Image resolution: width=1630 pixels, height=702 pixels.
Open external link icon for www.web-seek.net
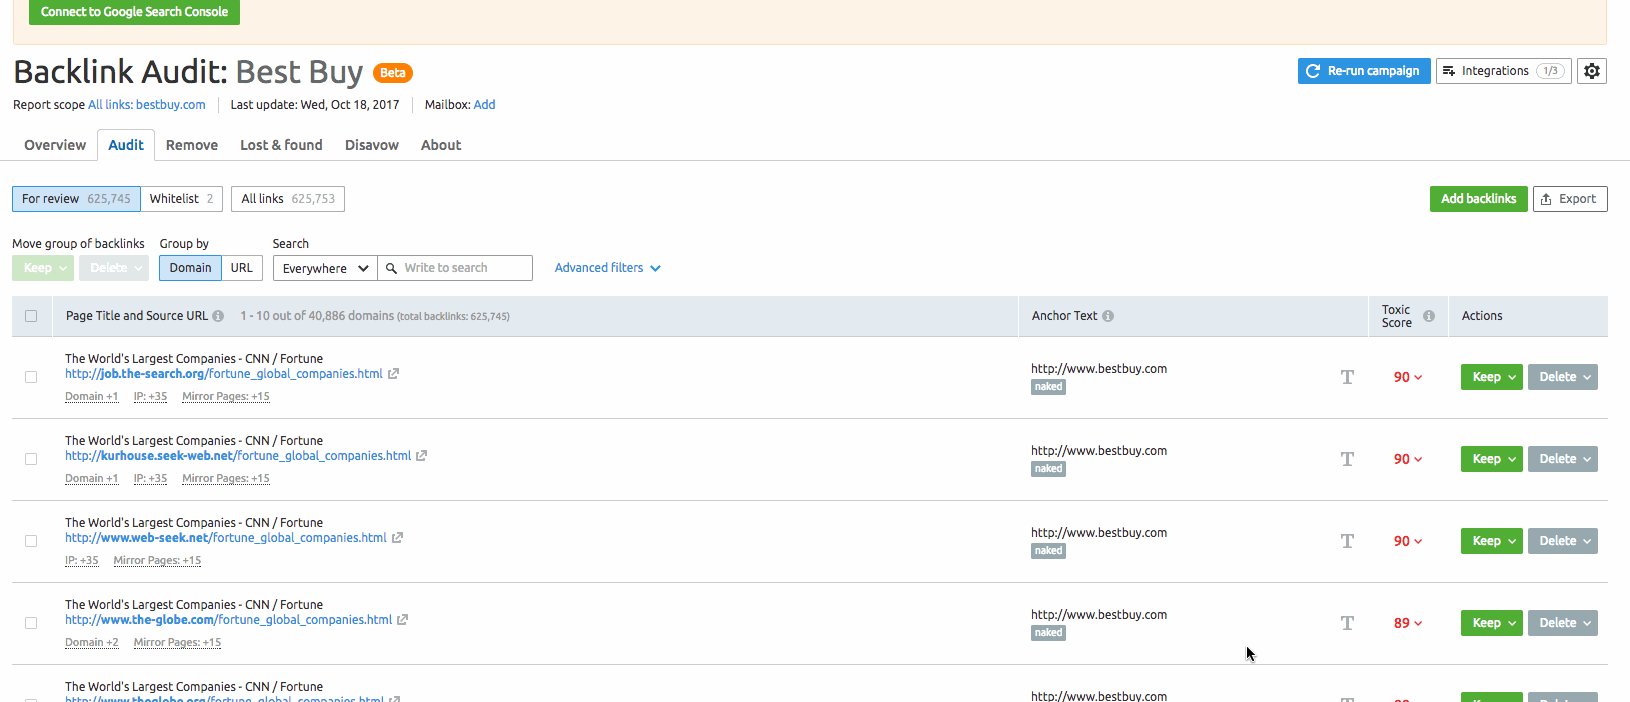click(x=397, y=538)
